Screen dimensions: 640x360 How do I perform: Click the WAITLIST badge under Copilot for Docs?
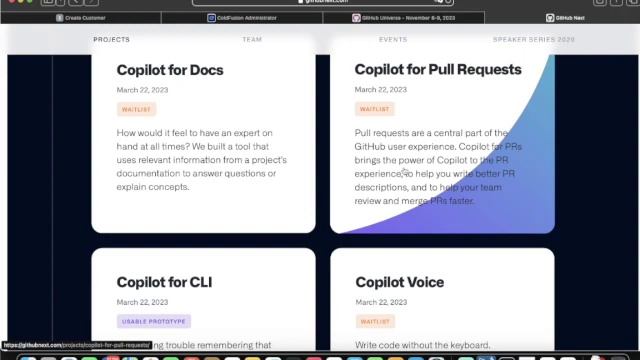click(136, 109)
